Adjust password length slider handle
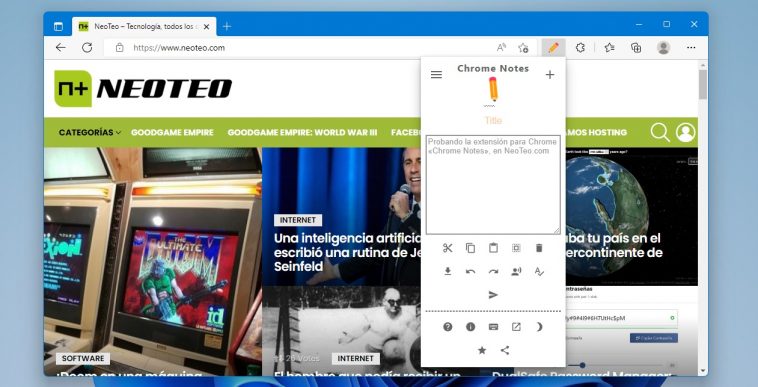 coord(583,365)
